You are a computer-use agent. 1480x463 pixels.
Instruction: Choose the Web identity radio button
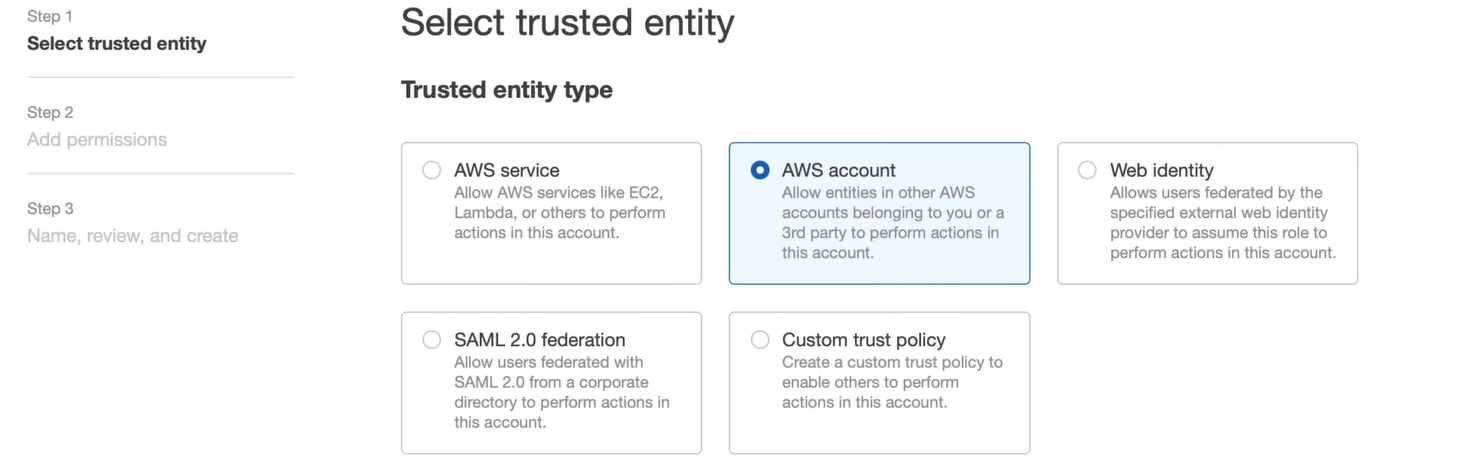coord(1088,170)
